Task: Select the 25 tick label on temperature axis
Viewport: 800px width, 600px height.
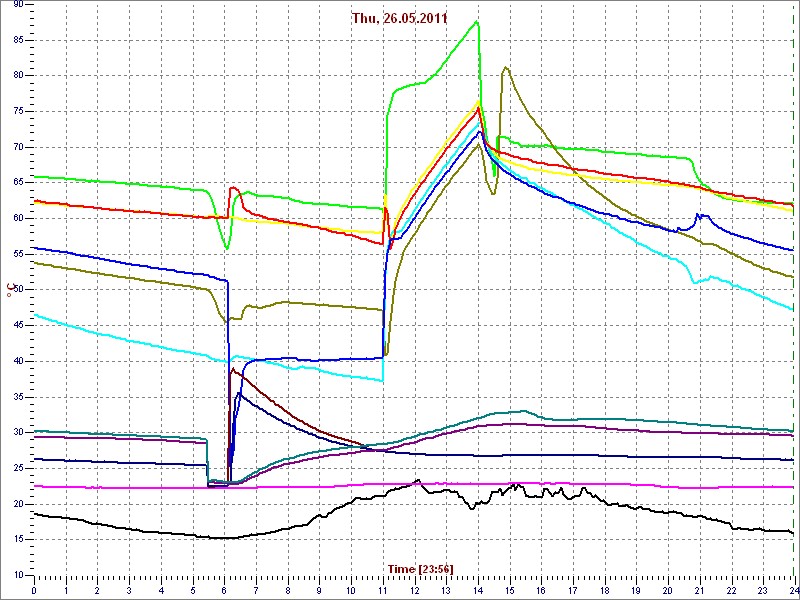Action: pyautogui.click(x=18, y=468)
